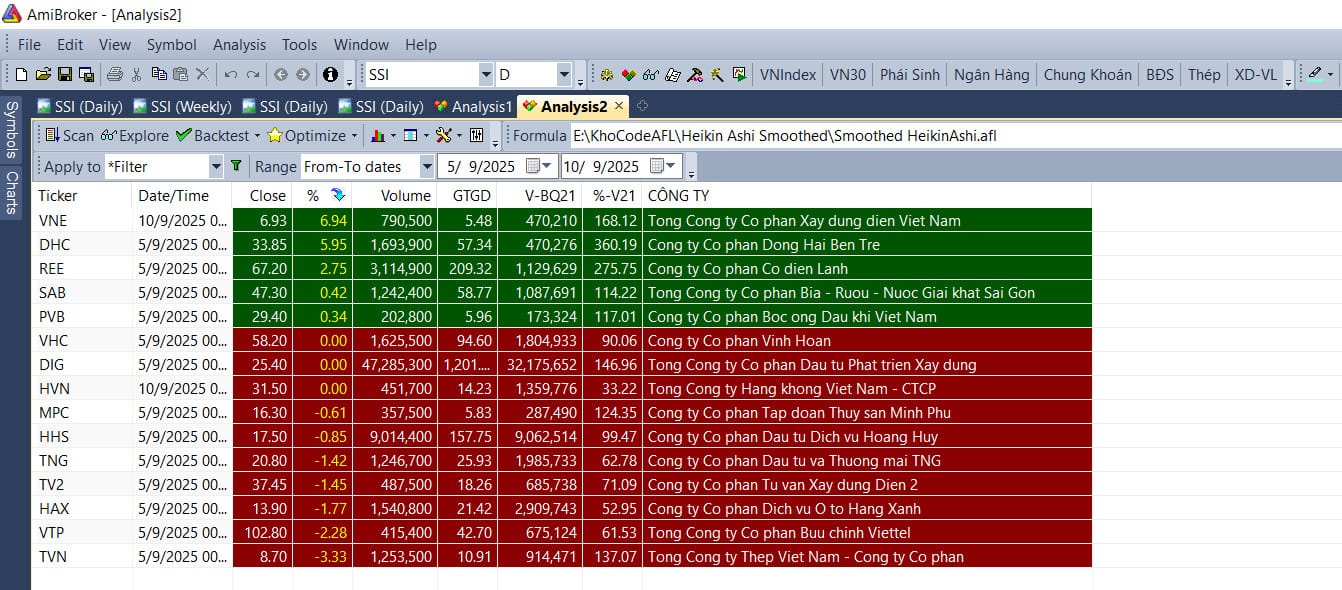Image resolution: width=1342 pixels, height=590 pixels.
Task: Switch to the SSI (Weekly) tab
Action: 182,106
